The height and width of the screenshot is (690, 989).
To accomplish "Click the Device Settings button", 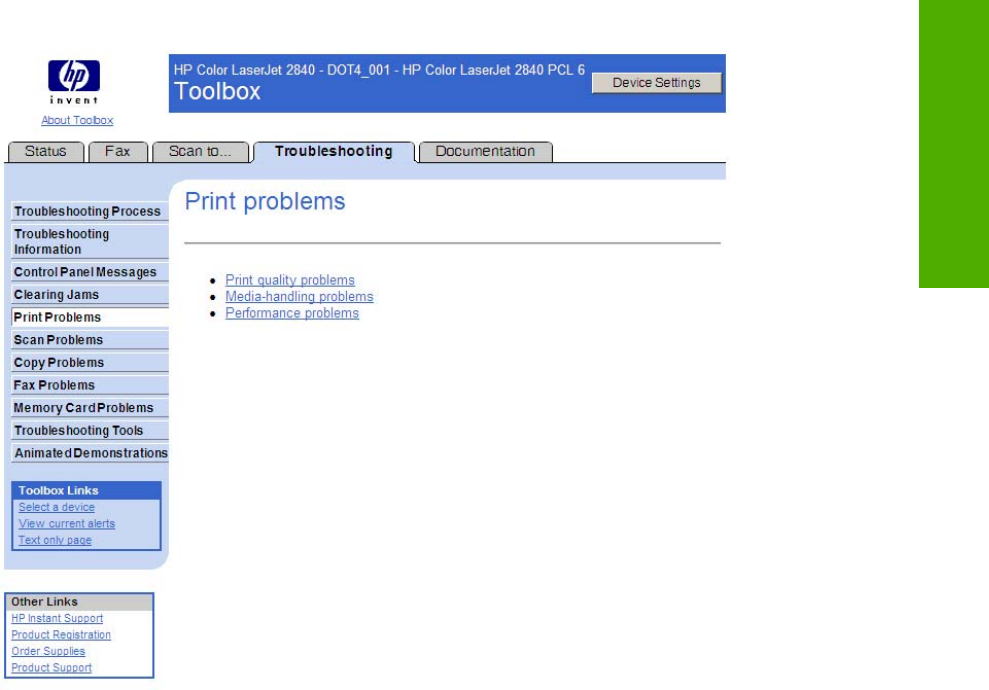I will point(657,83).
